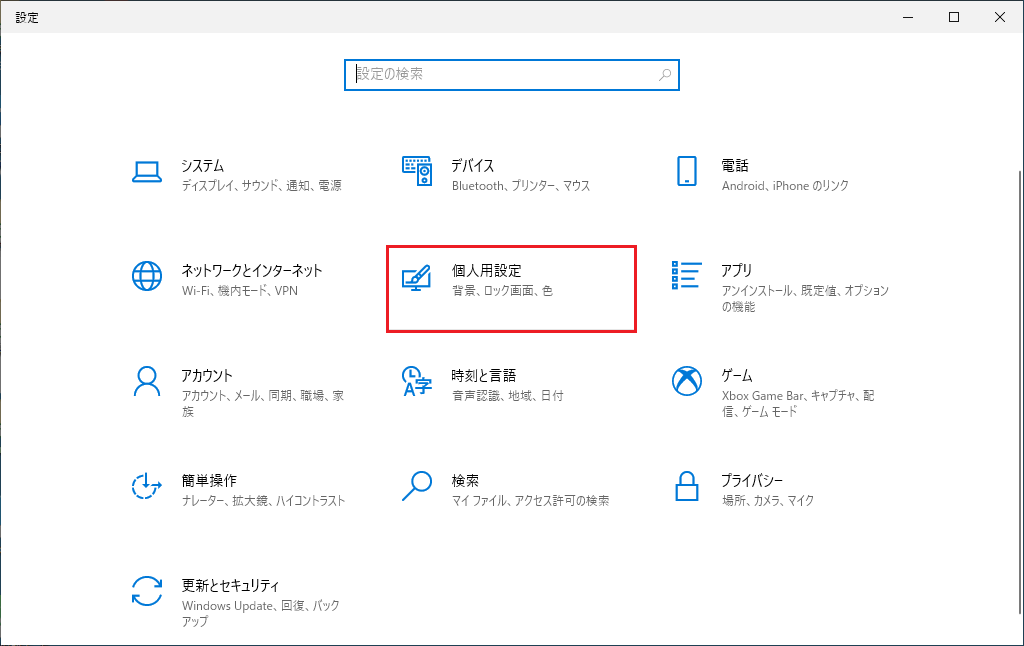Open the 時刻と言語 clock icon
The image size is (1024, 646).
(x=416, y=381)
